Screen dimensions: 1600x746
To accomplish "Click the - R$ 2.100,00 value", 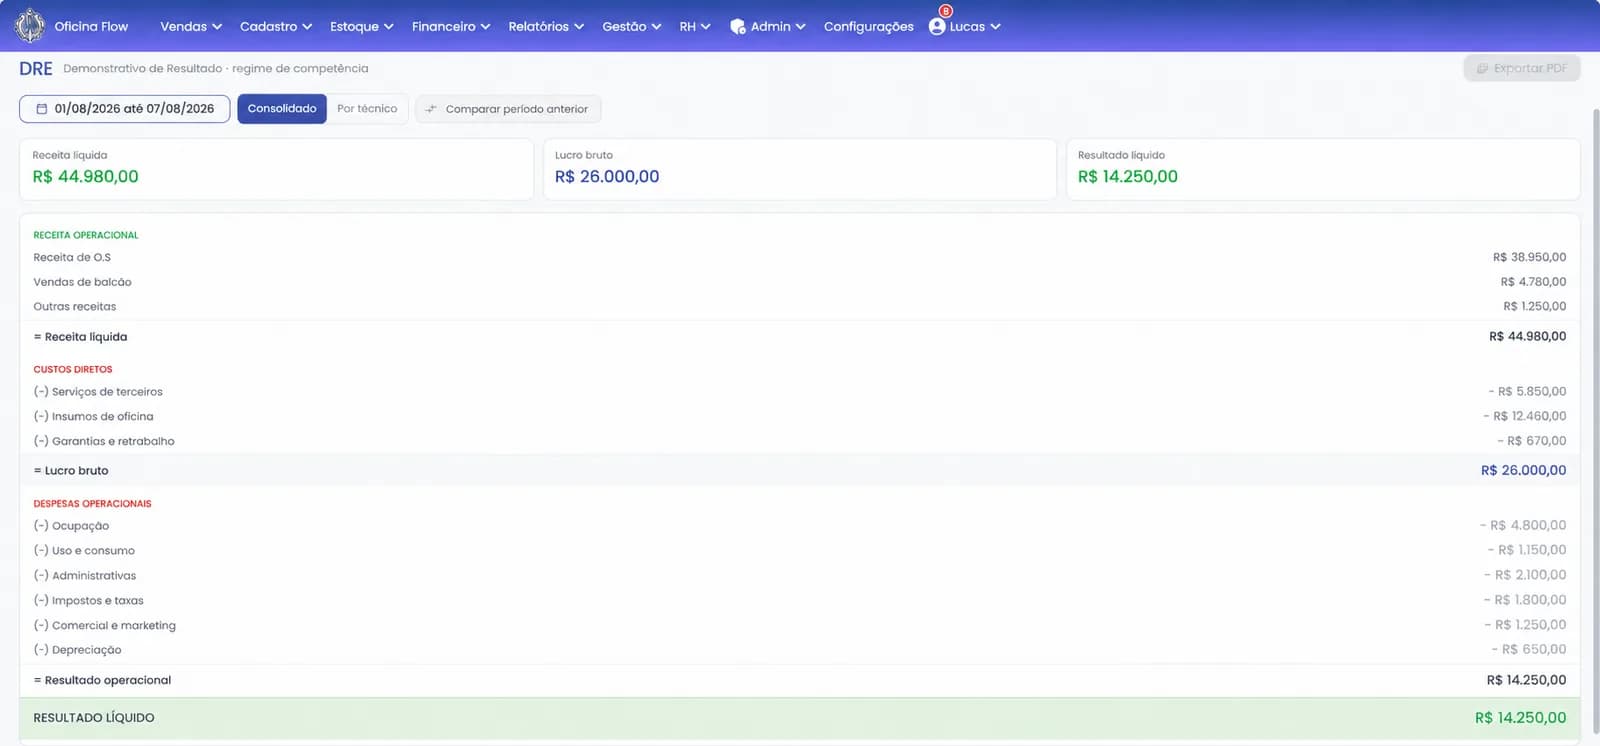I will (x=1525, y=575).
